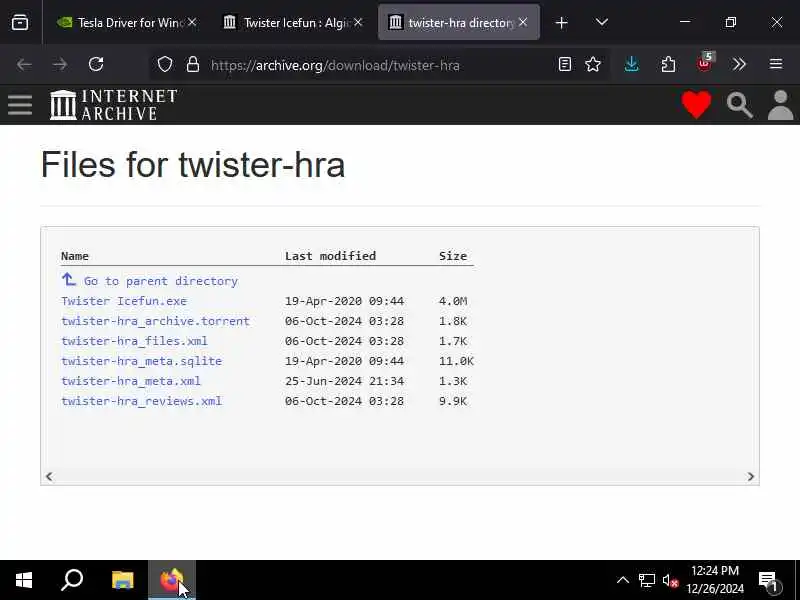
Task: Expand the list all tabs dropdown
Action: (602, 22)
